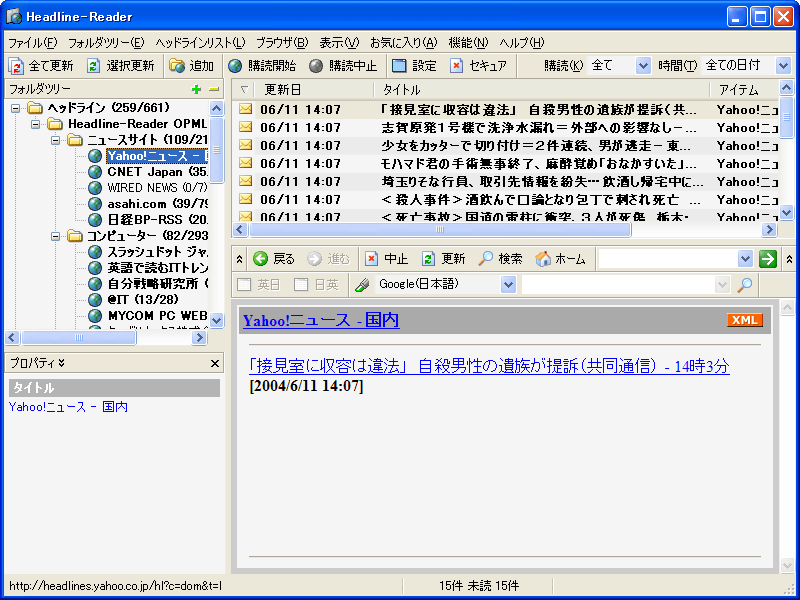Open the 「接見室に収容は違法」 article link
800x600 pixels.
[x=489, y=366]
